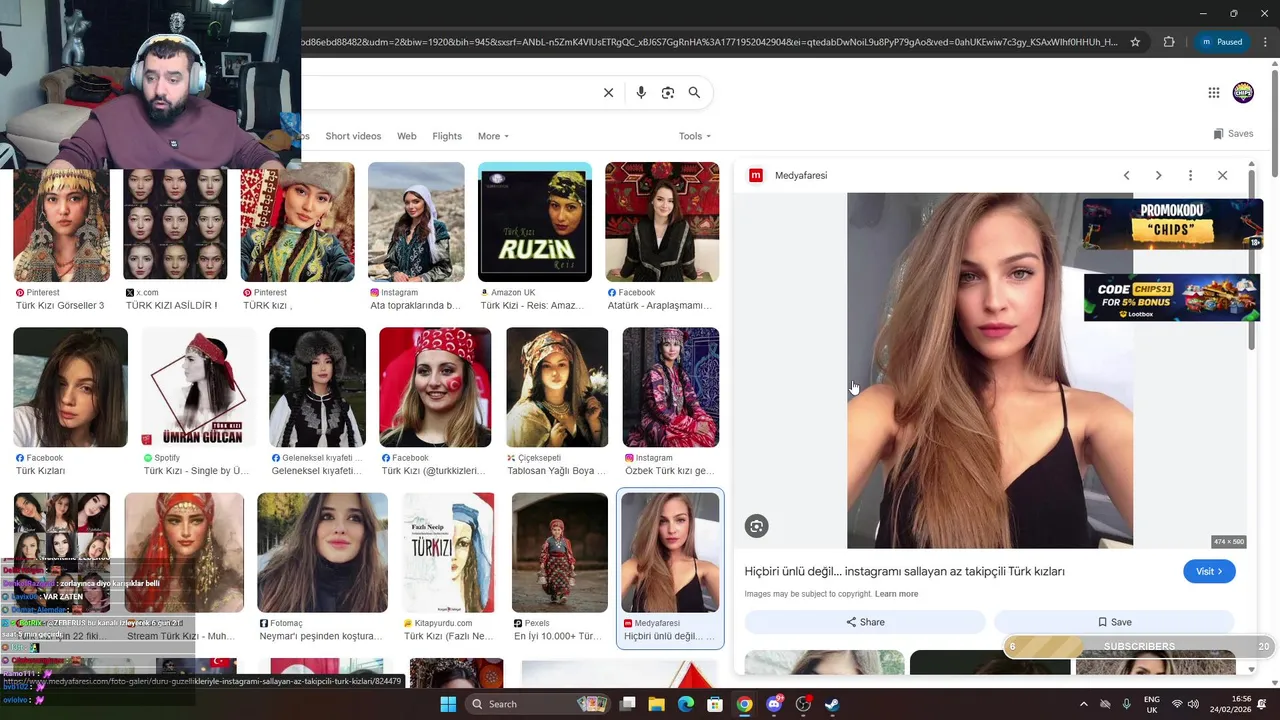The height and width of the screenshot is (720, 1280).
Task: Open the Çiçeksepeti Tablosan thumbnail
Action: tap(557, 387)
